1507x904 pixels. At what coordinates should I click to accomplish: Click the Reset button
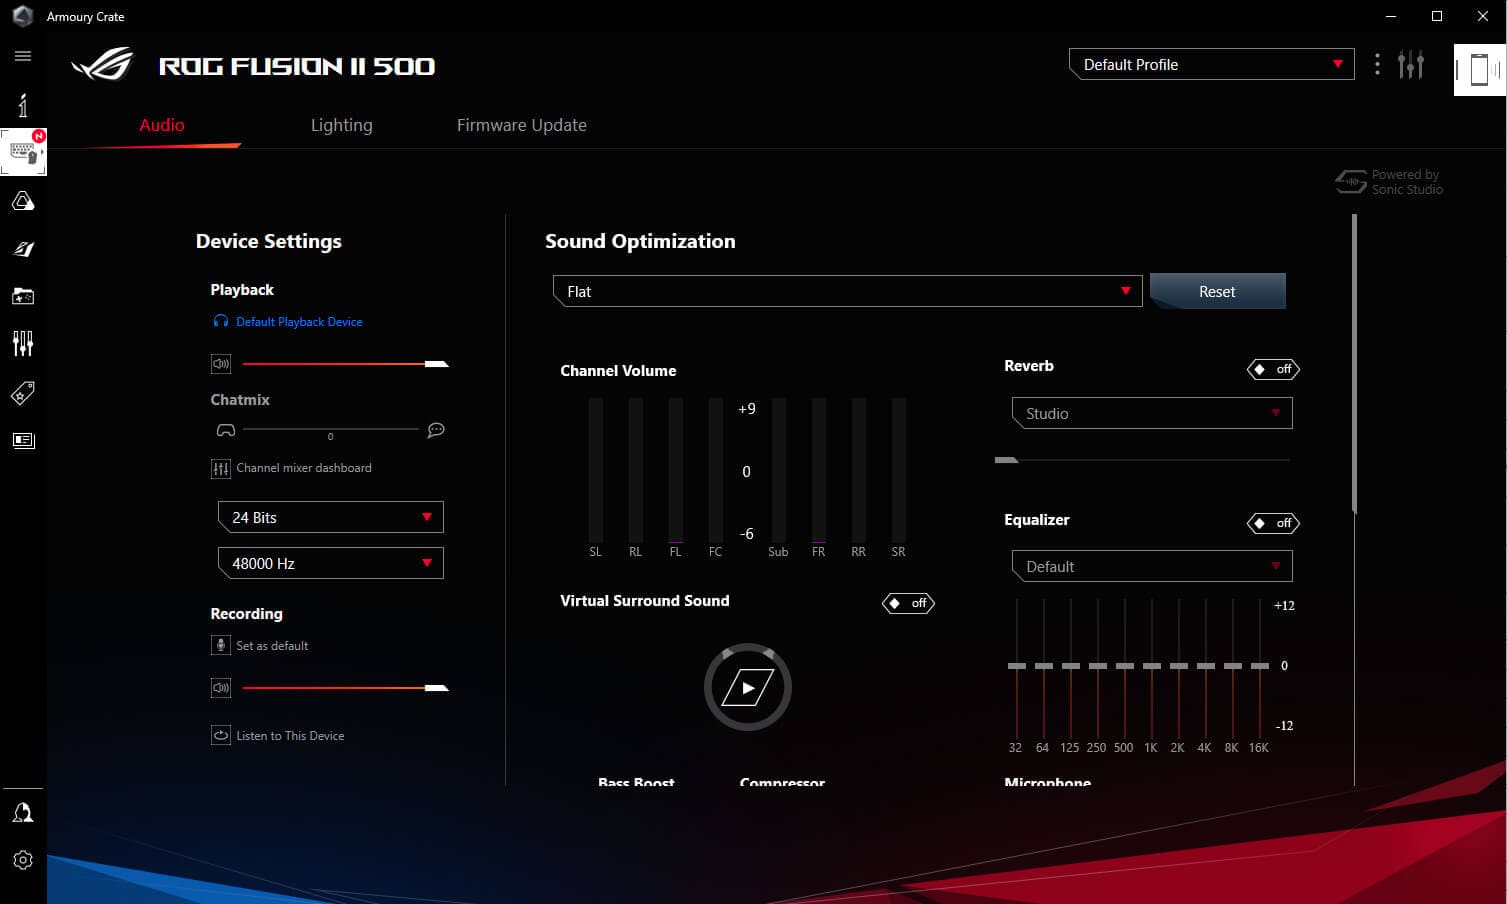1217,291
